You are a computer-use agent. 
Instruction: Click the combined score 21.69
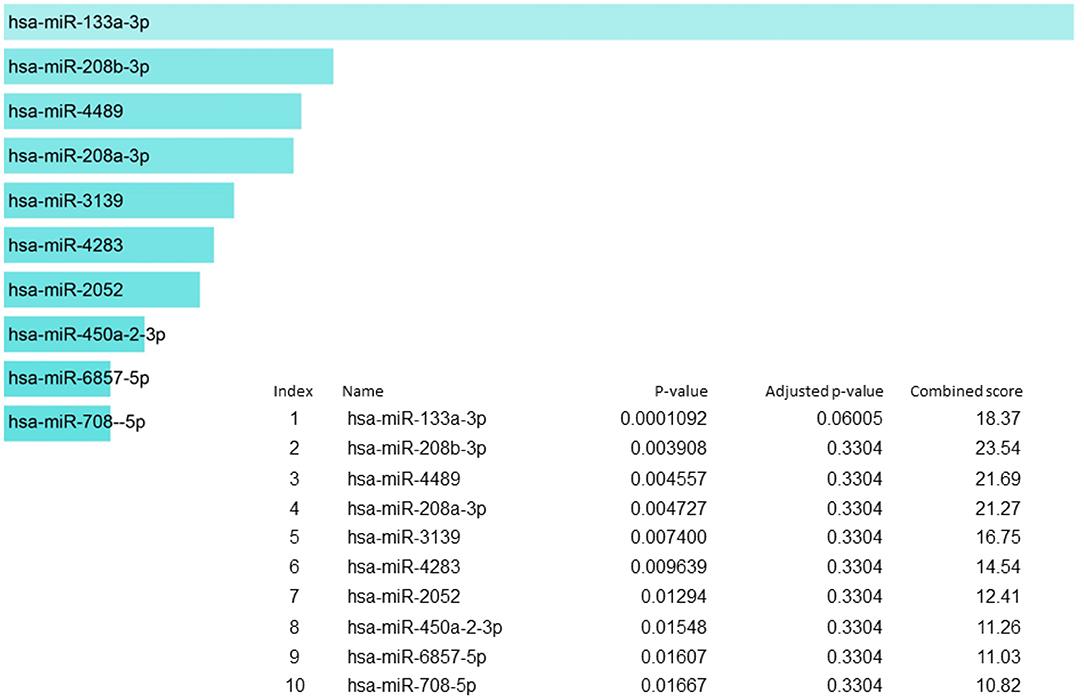[998, 479]
